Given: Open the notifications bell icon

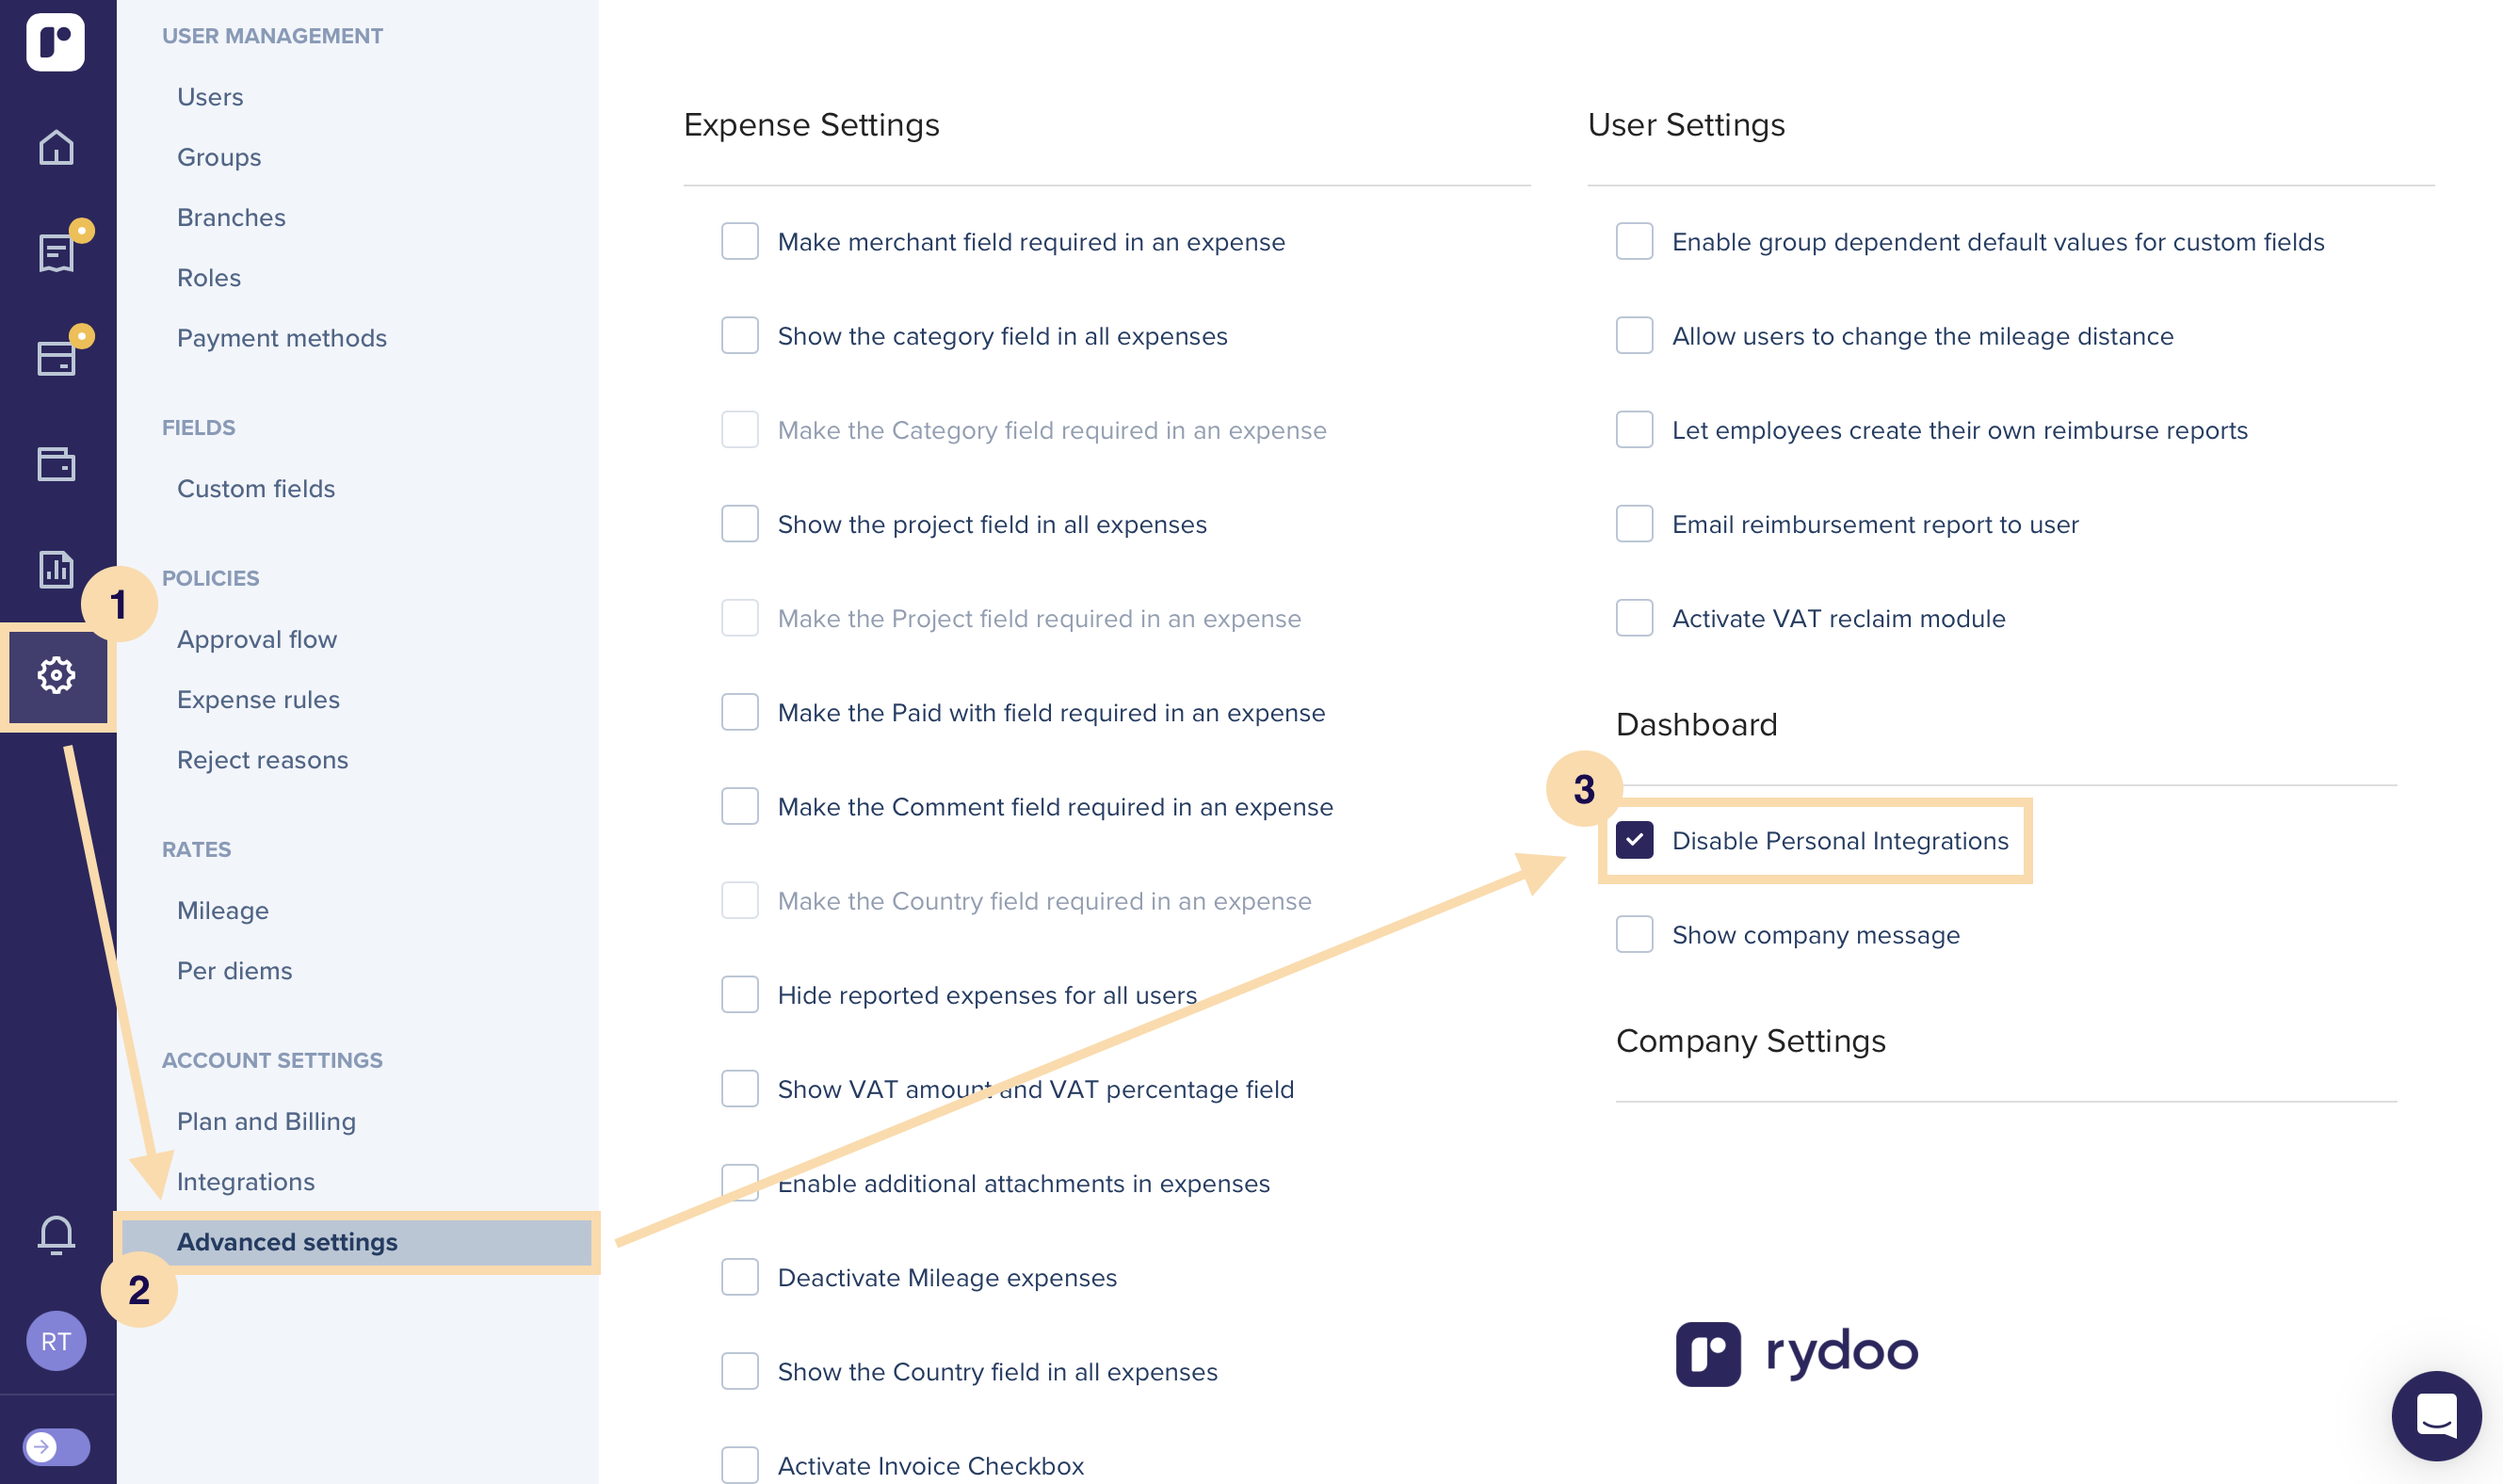Looking at the screenshot, I should 56,1235.
